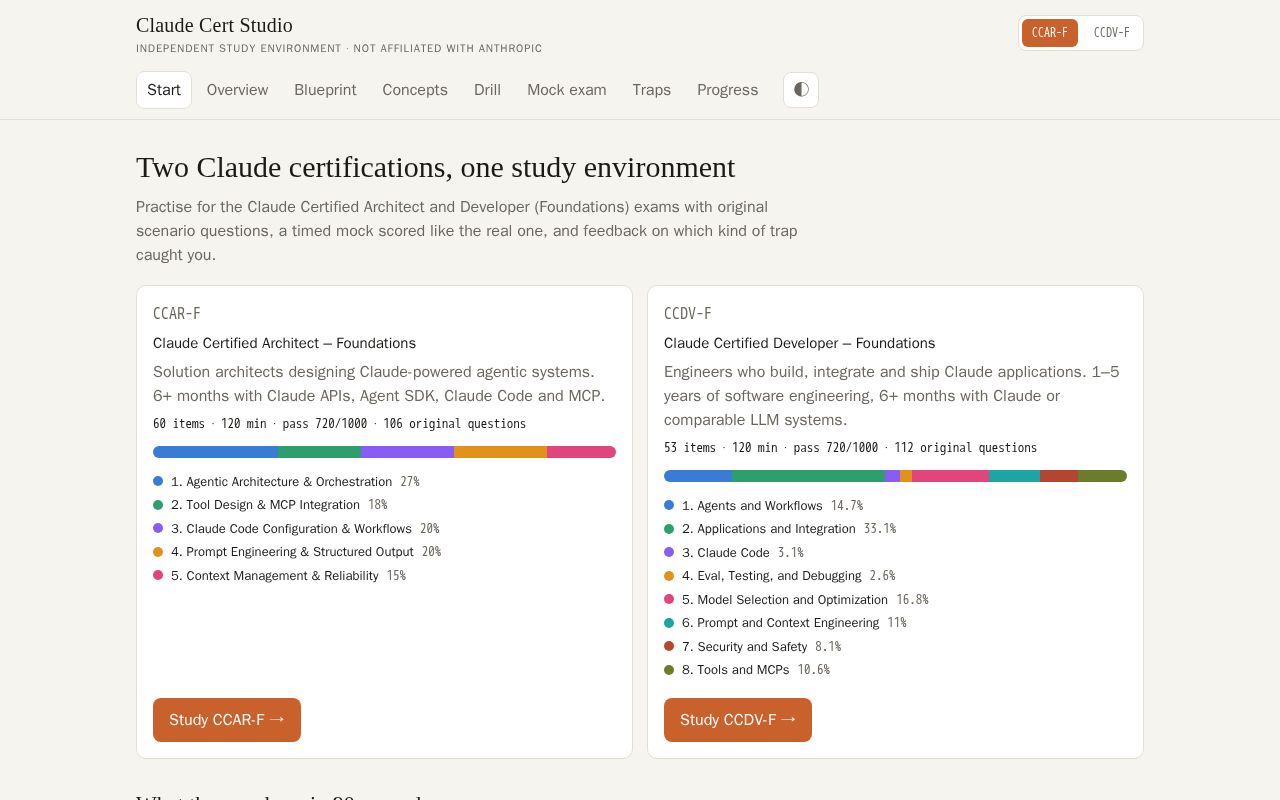
Task: Click the Claude Cert Studio title
Action: (214, 25)
